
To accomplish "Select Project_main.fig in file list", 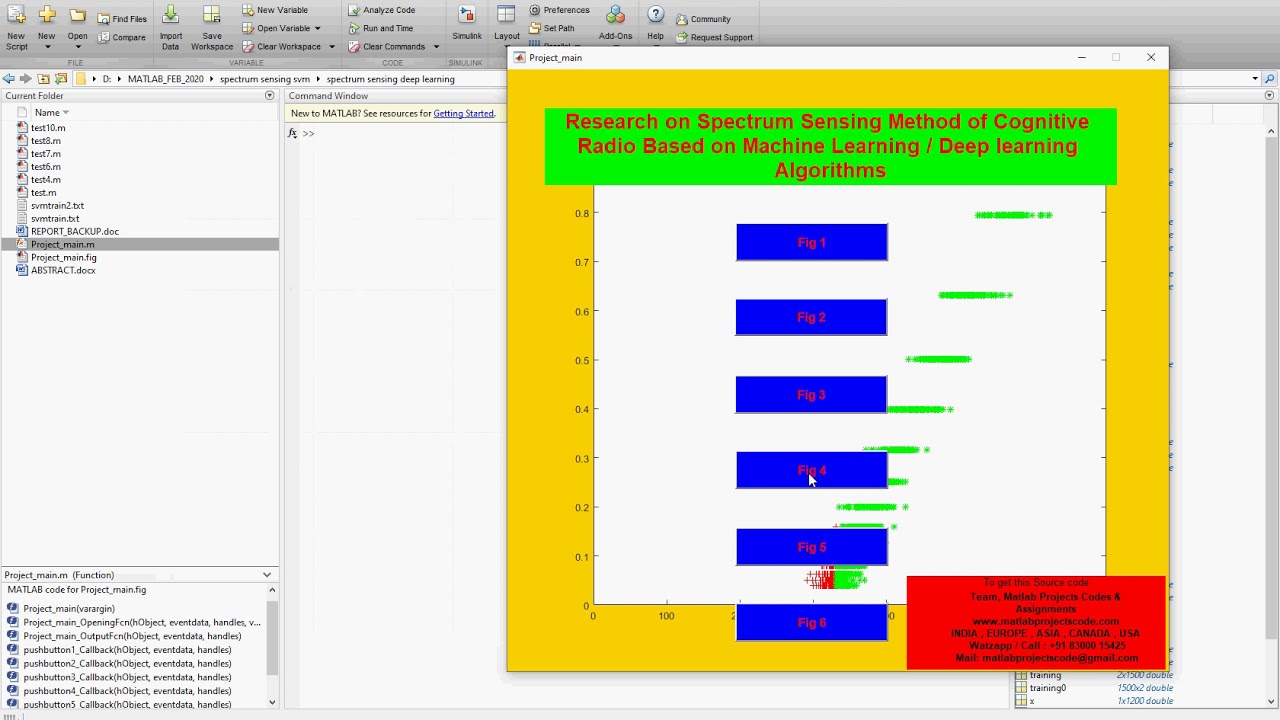I will [x=63, y=257].
